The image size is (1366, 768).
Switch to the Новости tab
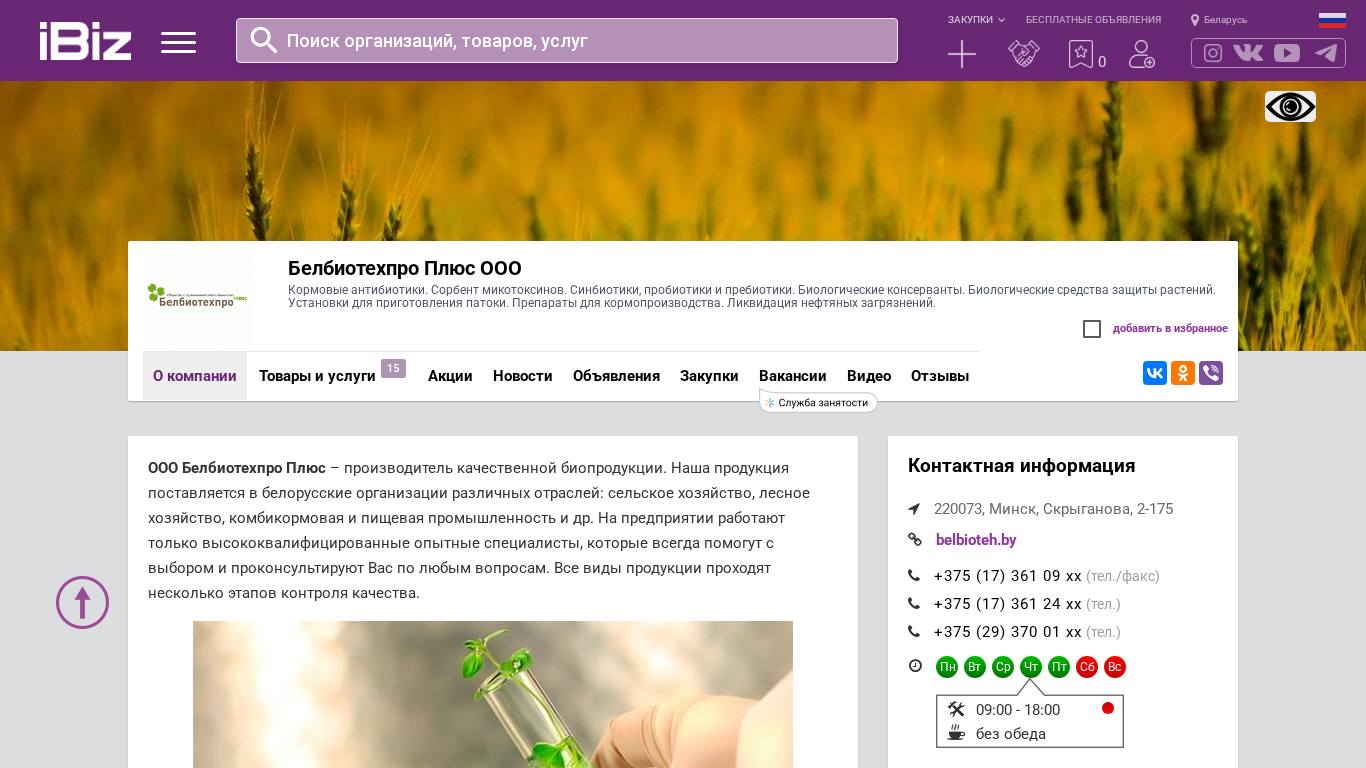pyautogui.click(x=523, y=376)
